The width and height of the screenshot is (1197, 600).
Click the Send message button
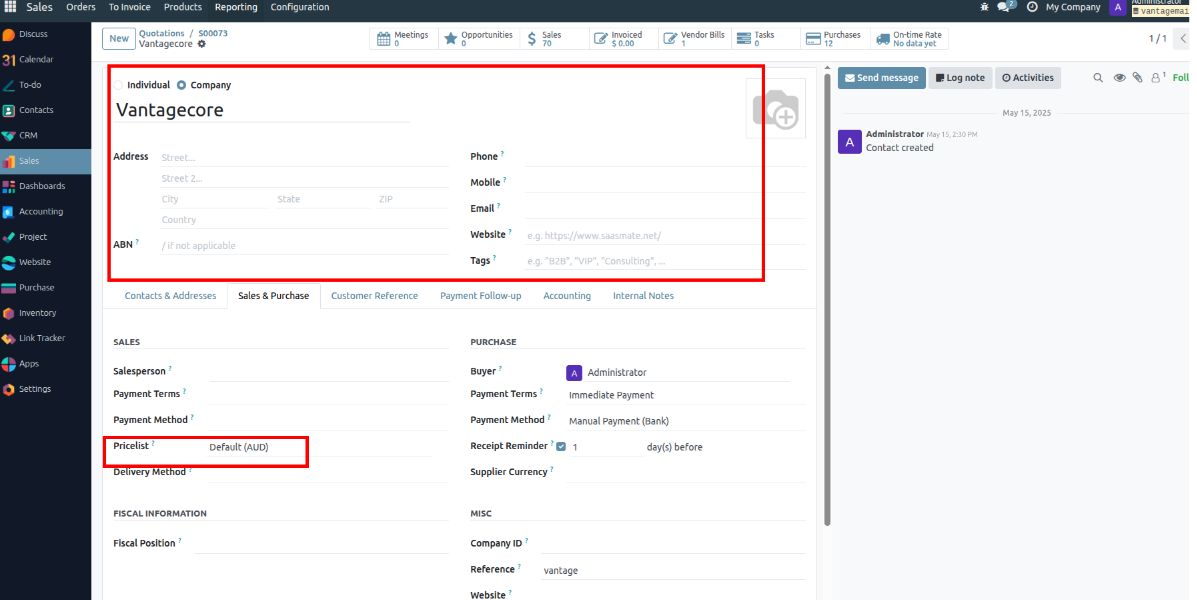[881, 78]
